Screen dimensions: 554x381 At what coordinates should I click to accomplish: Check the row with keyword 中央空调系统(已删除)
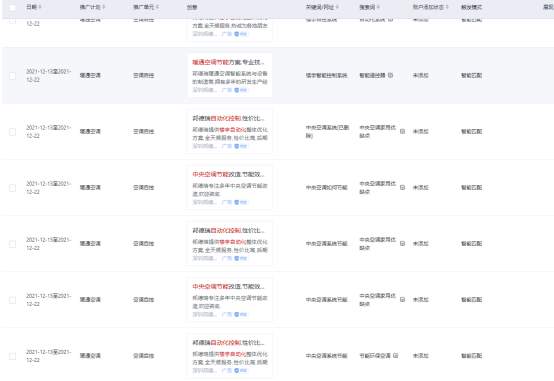[12, 132]
